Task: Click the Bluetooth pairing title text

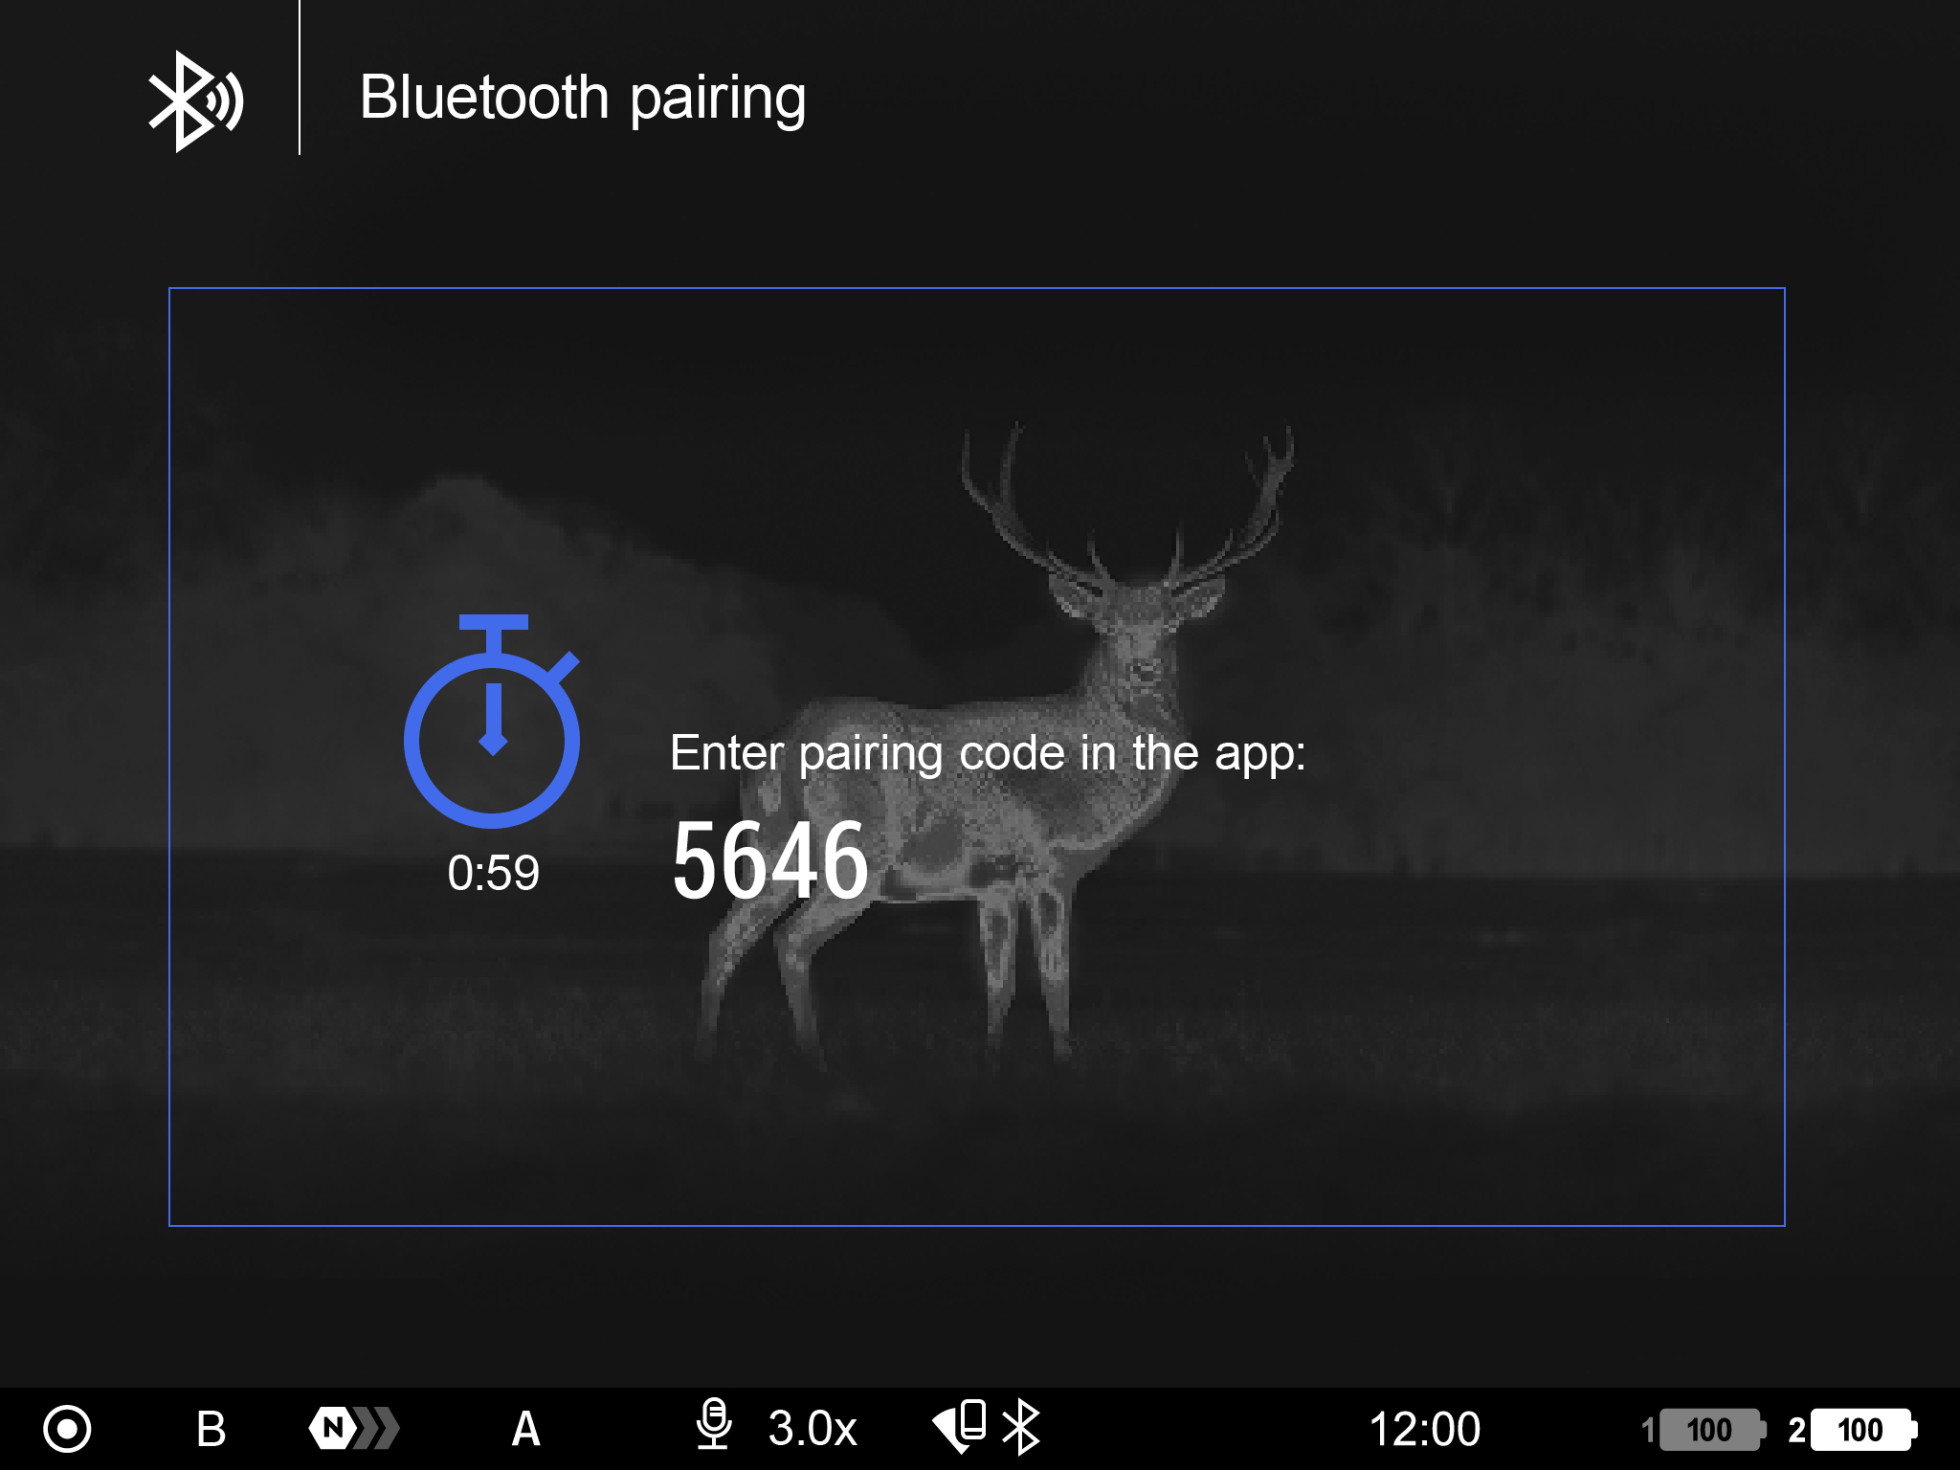Action: [x=582, y=98]
